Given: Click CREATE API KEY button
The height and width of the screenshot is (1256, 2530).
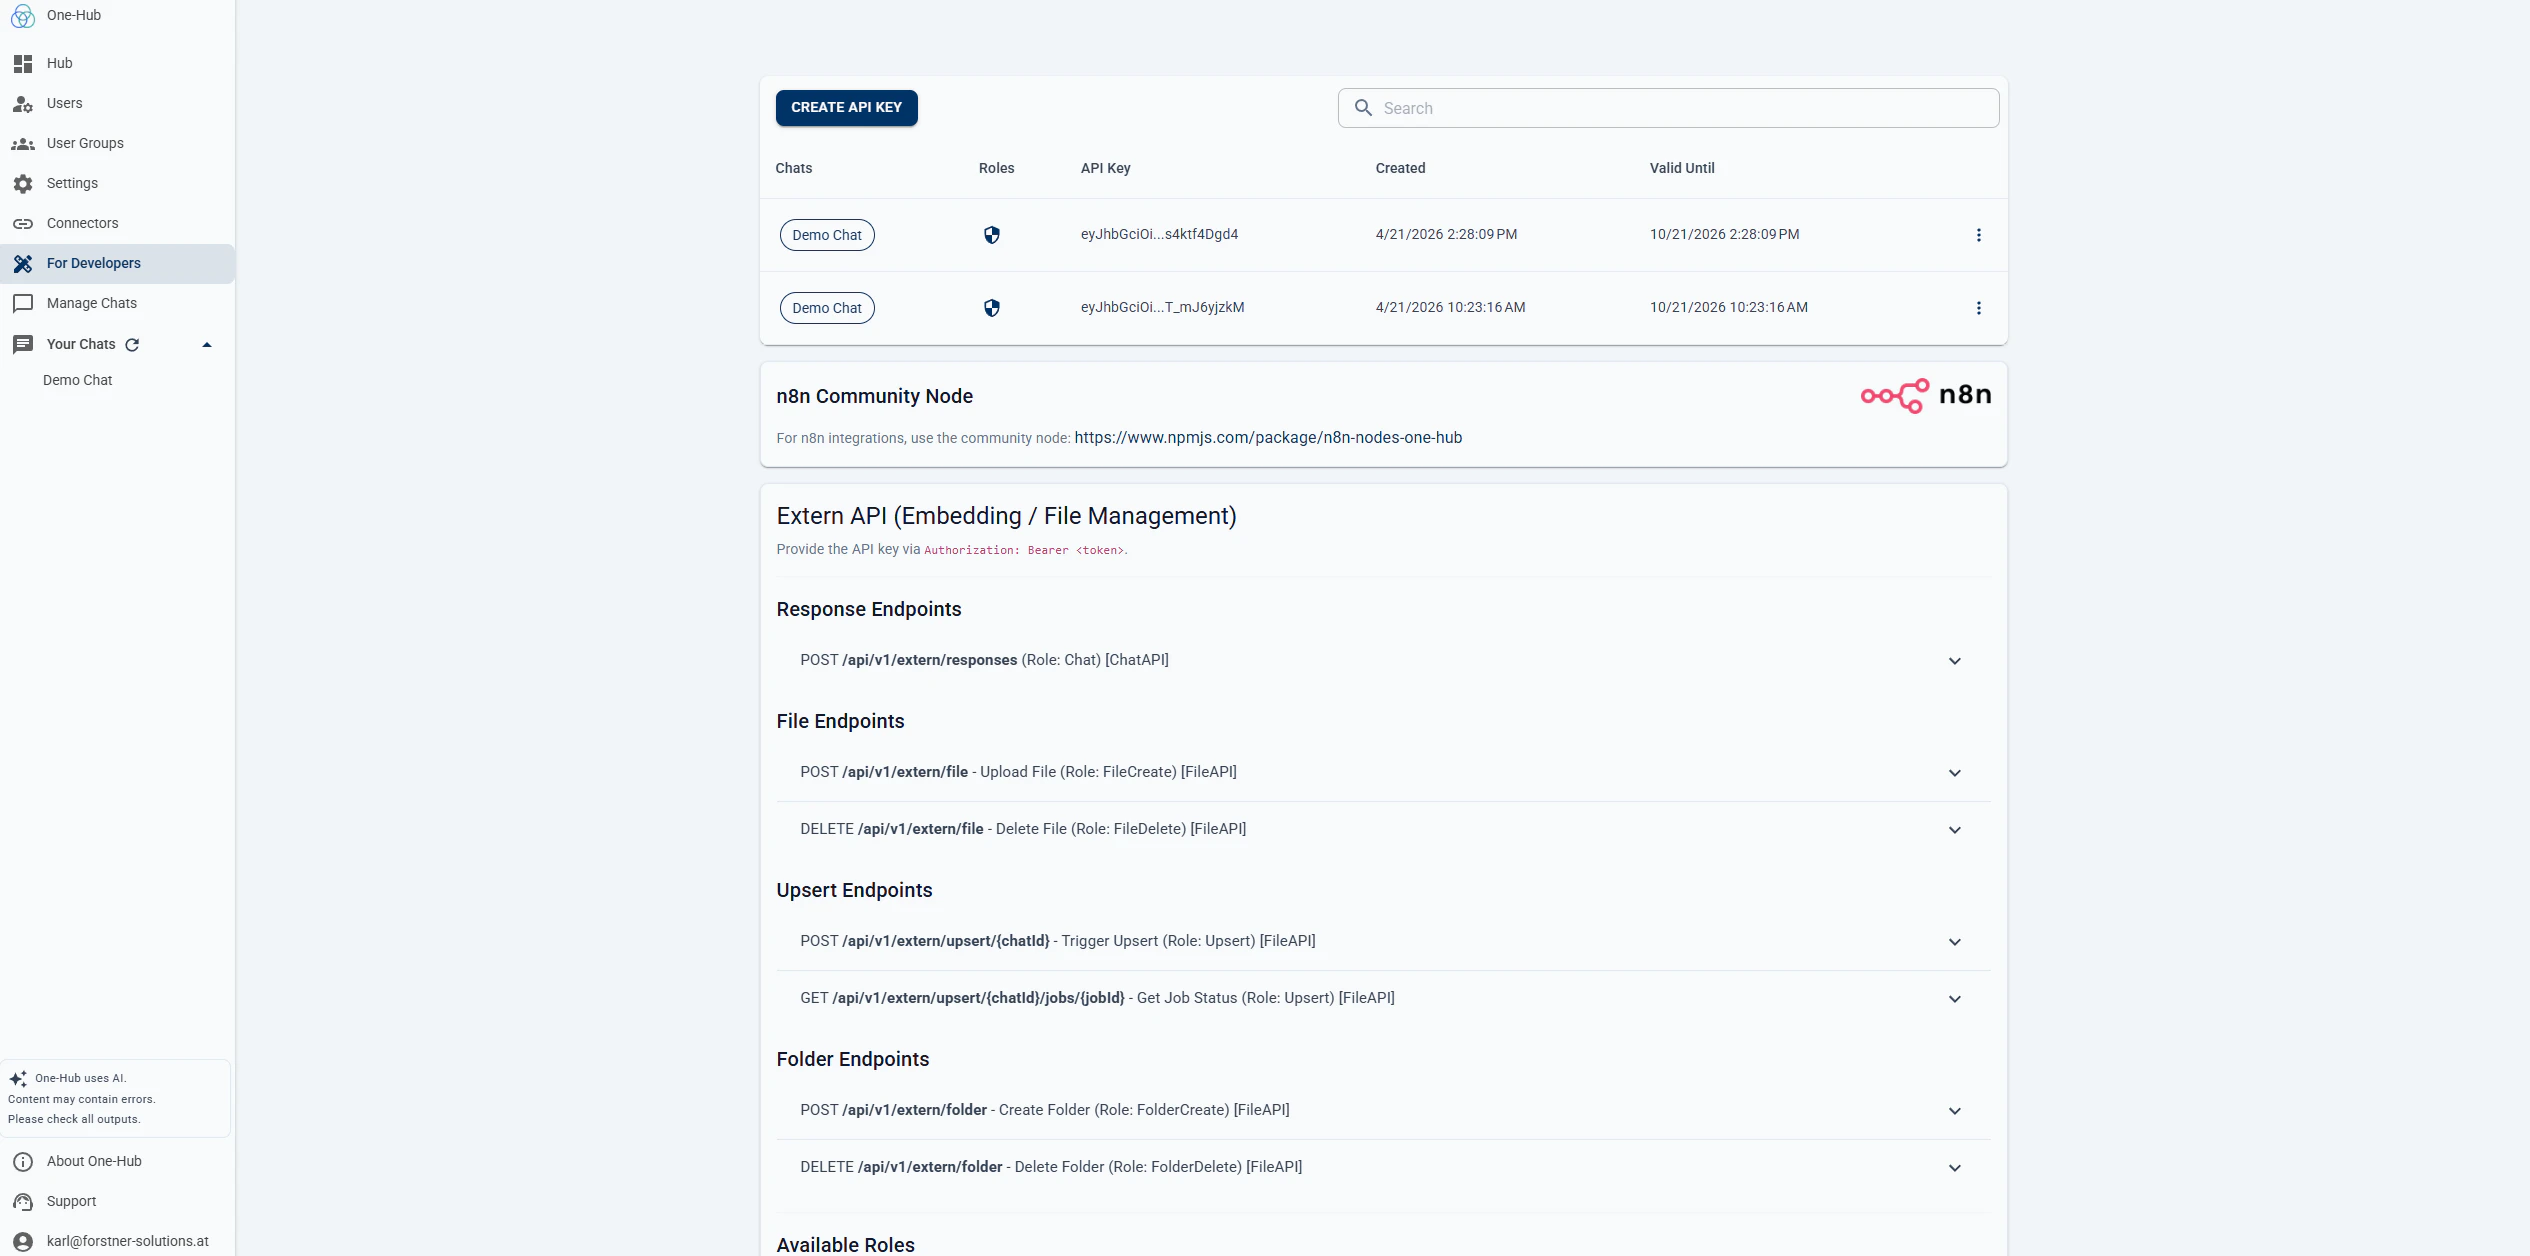Looking at the screenshot, I should pos(846,108).
